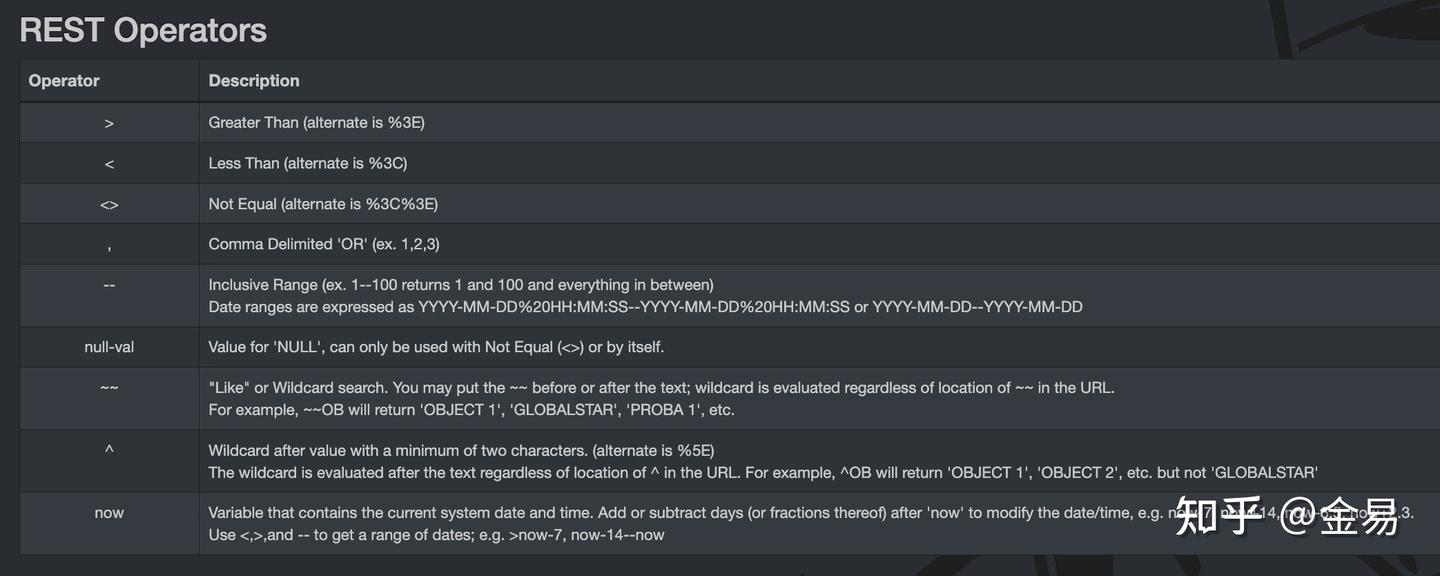
Task: Click the Comma Delimited 'OR' description
Action: click(x=325, y=244)
